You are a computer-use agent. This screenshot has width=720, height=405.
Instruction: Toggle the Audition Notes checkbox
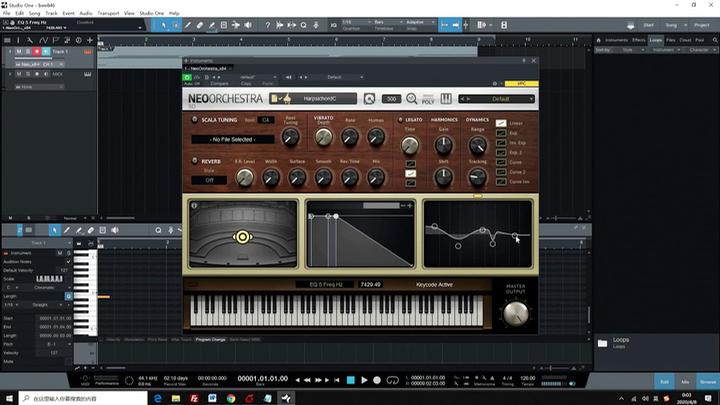(68, 262)
